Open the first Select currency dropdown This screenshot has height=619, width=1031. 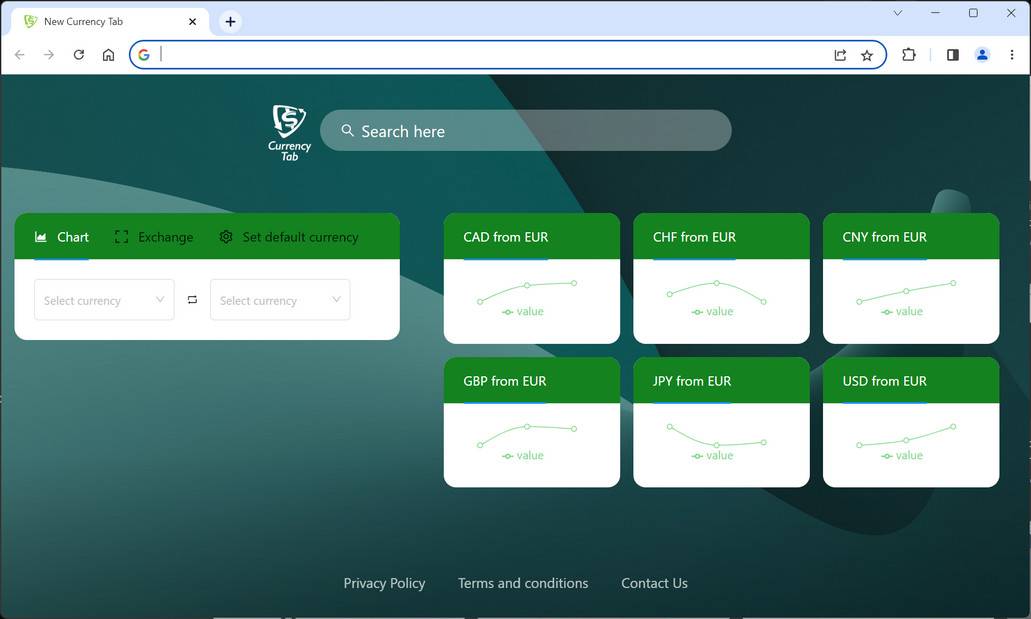pos(103,299)
